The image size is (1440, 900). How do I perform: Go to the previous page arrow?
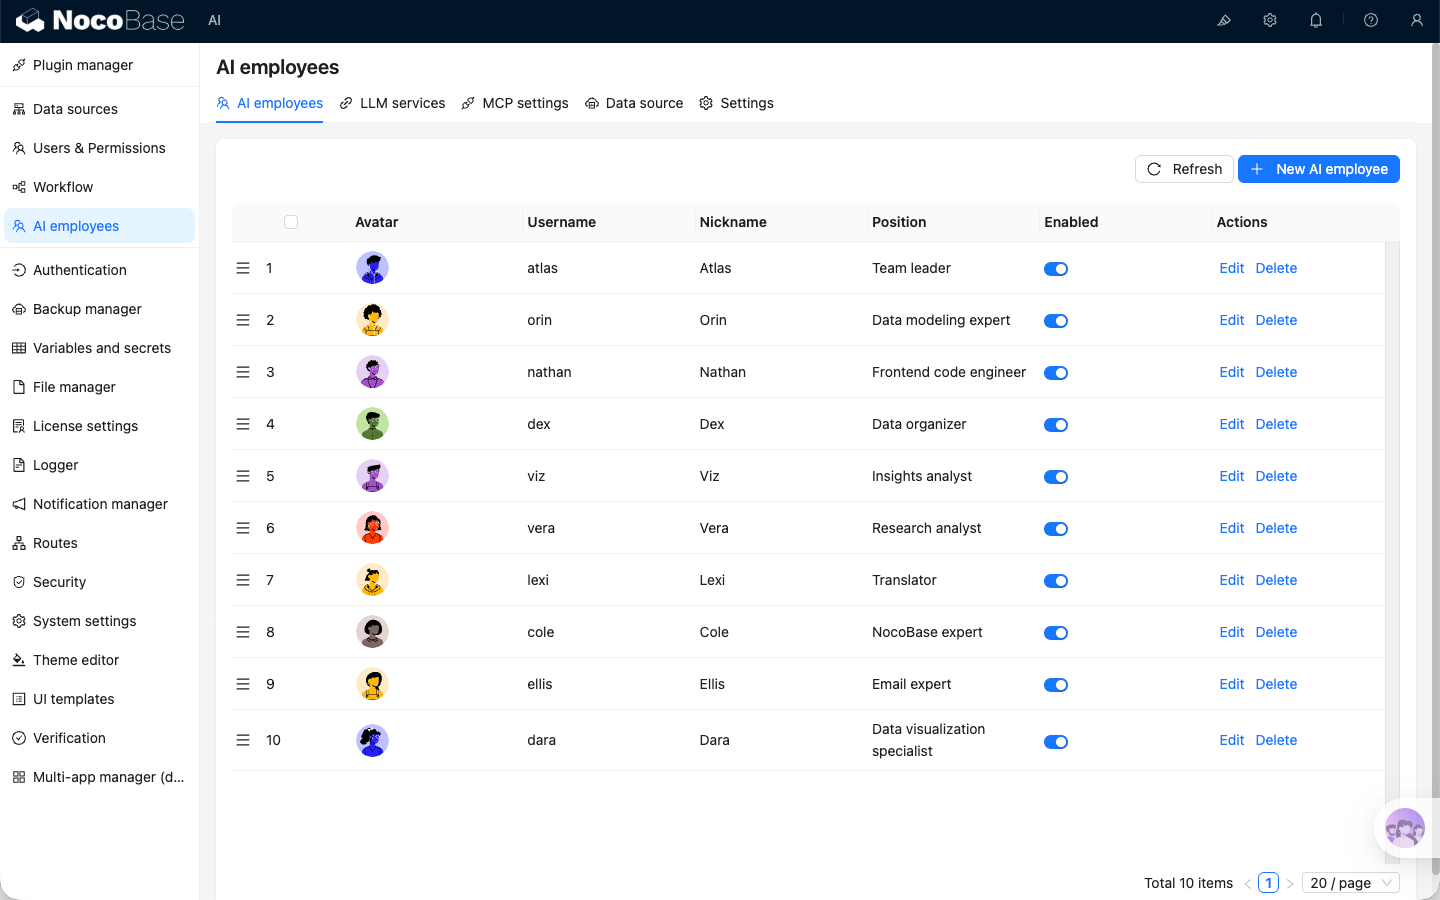[1248, 883]
